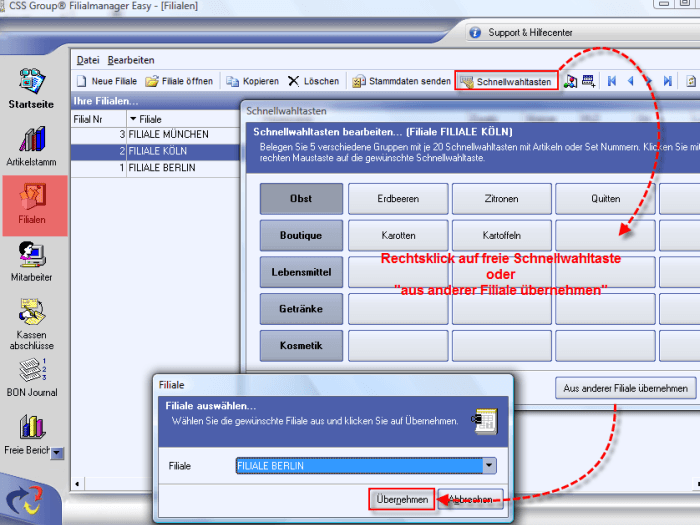Sort by the Filiale column header
The image size is (700, 525).
tap(183, 119)
